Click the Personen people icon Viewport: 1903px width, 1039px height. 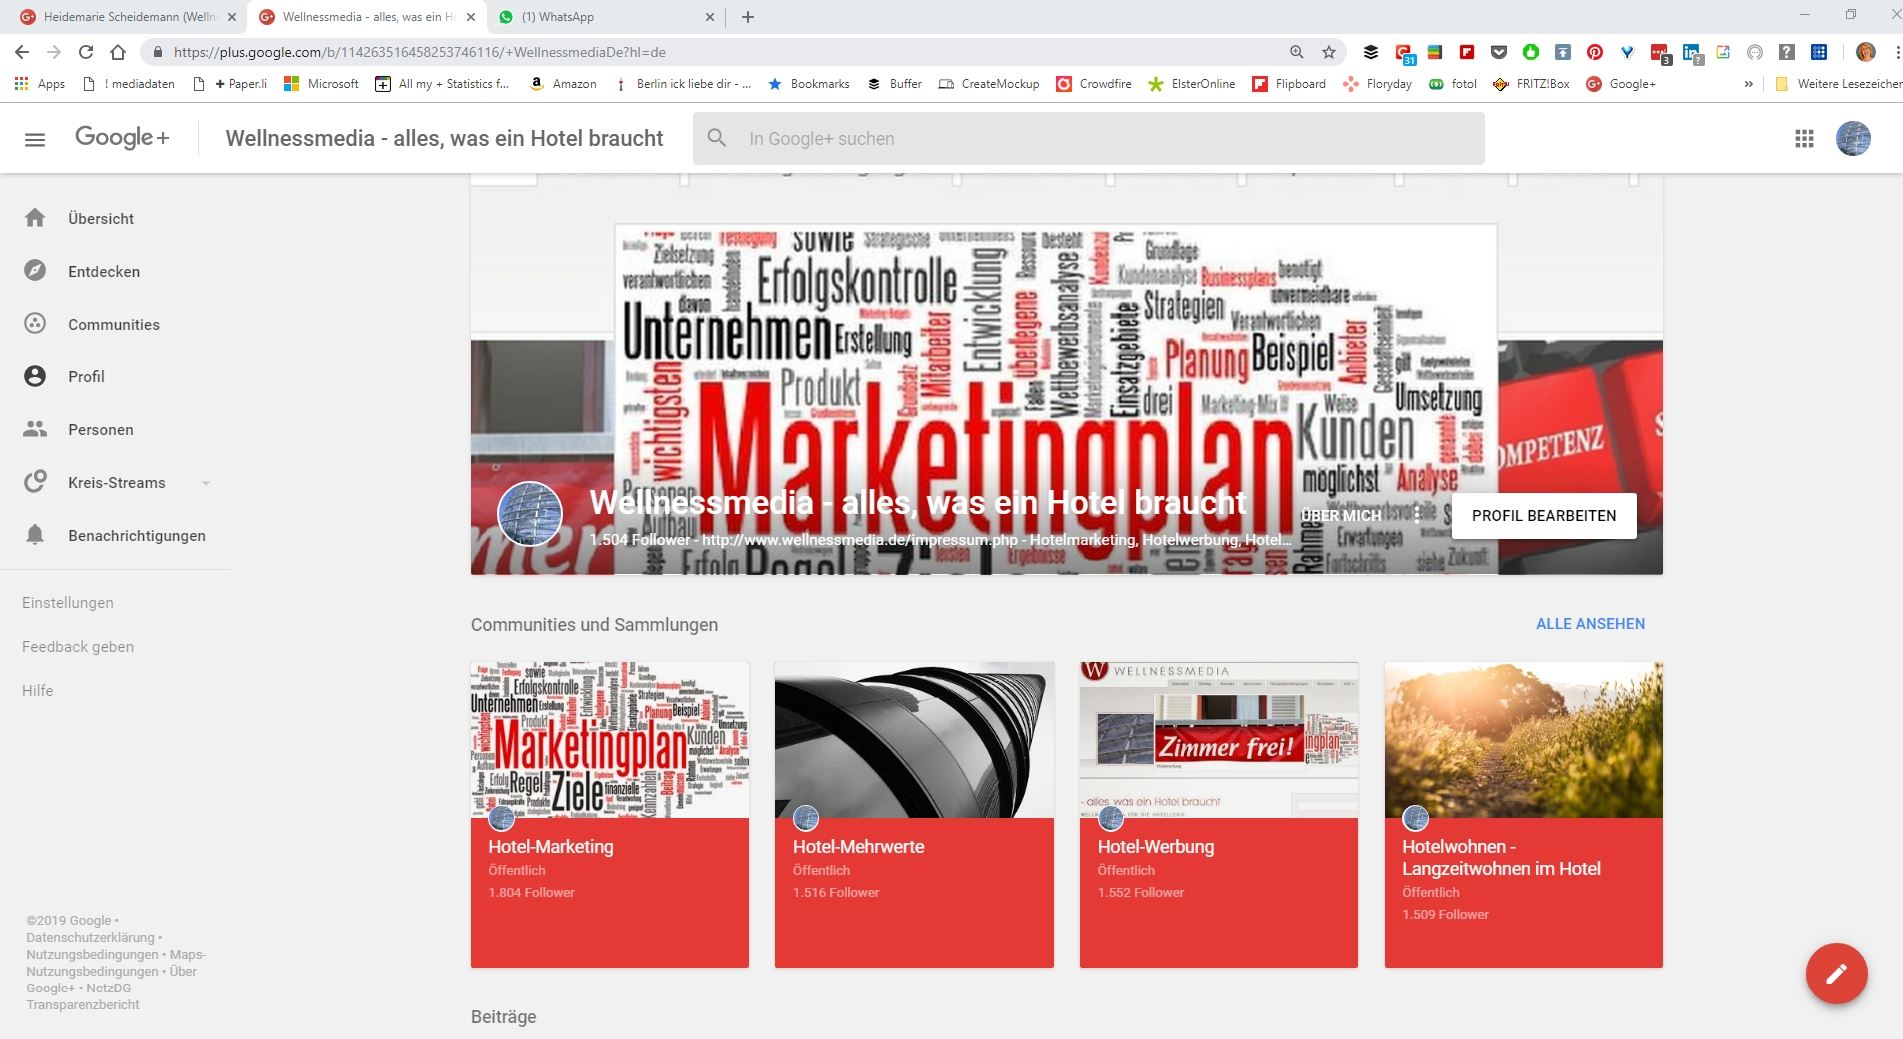click(x=35, y=429)
